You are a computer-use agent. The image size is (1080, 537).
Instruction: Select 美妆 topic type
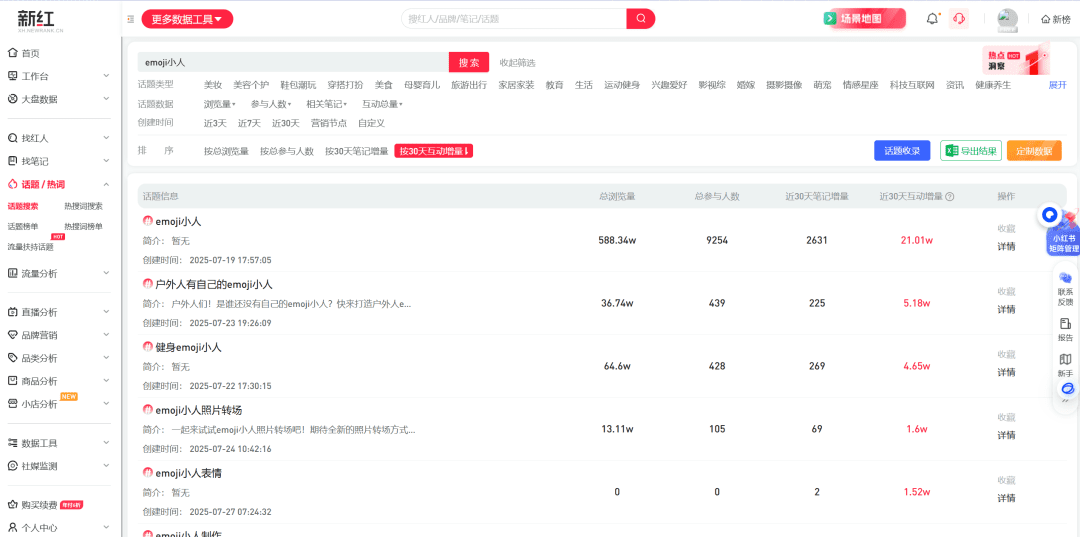[x=213, y=85]
